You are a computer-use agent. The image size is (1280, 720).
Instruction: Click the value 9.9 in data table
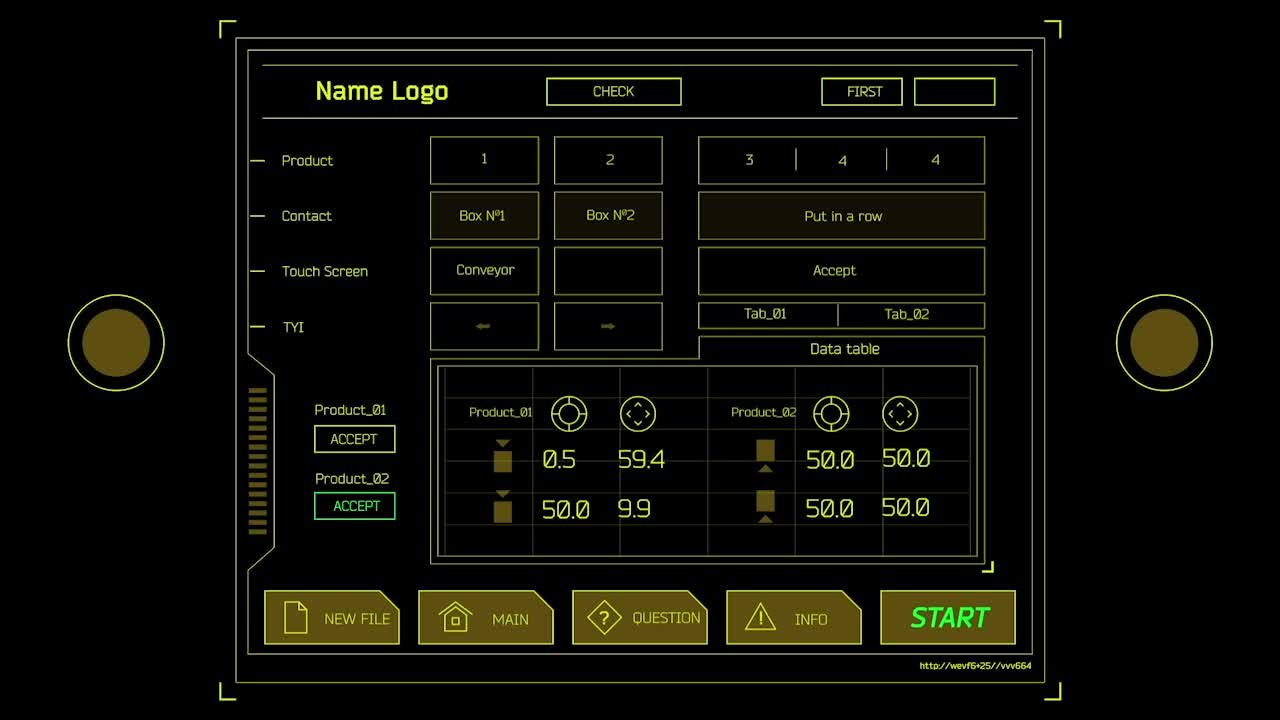(634, 510)
